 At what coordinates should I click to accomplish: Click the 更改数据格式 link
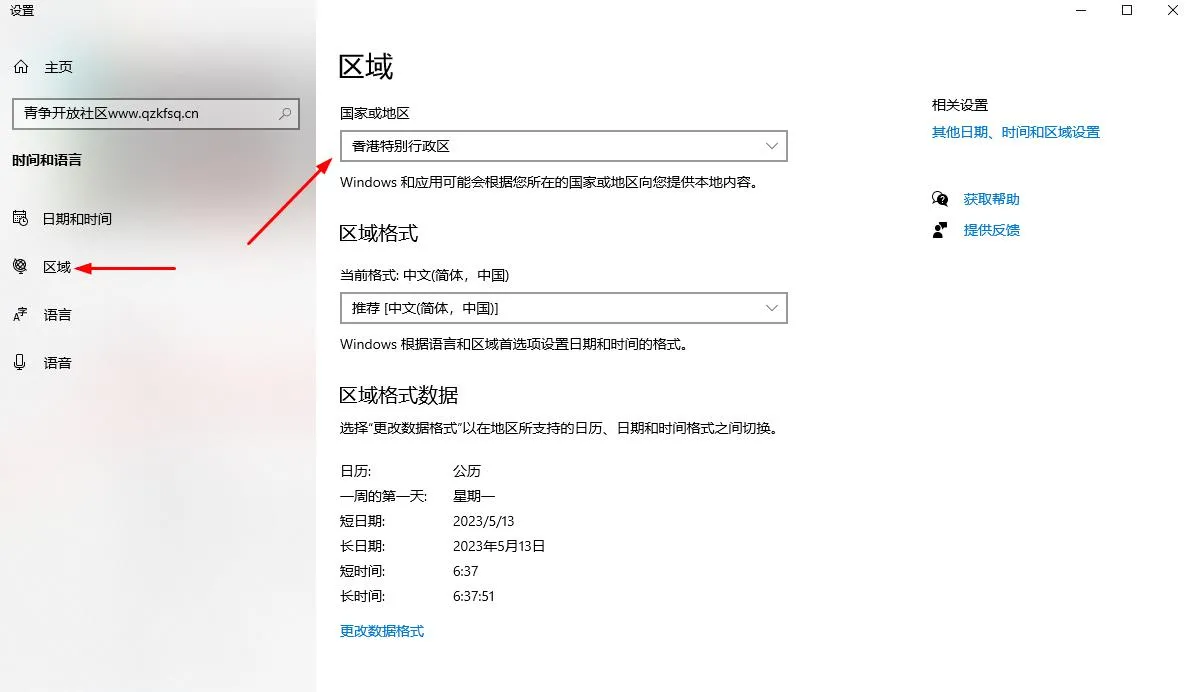tap(381, 631)
